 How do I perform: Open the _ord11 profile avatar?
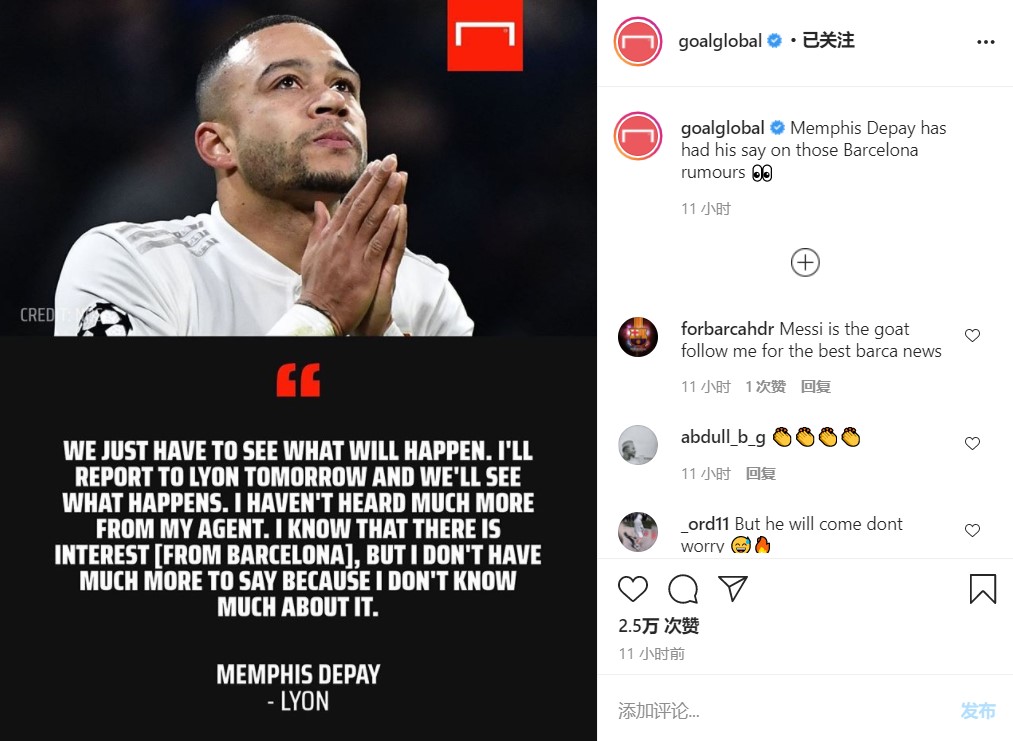click(x=638, y=532)
